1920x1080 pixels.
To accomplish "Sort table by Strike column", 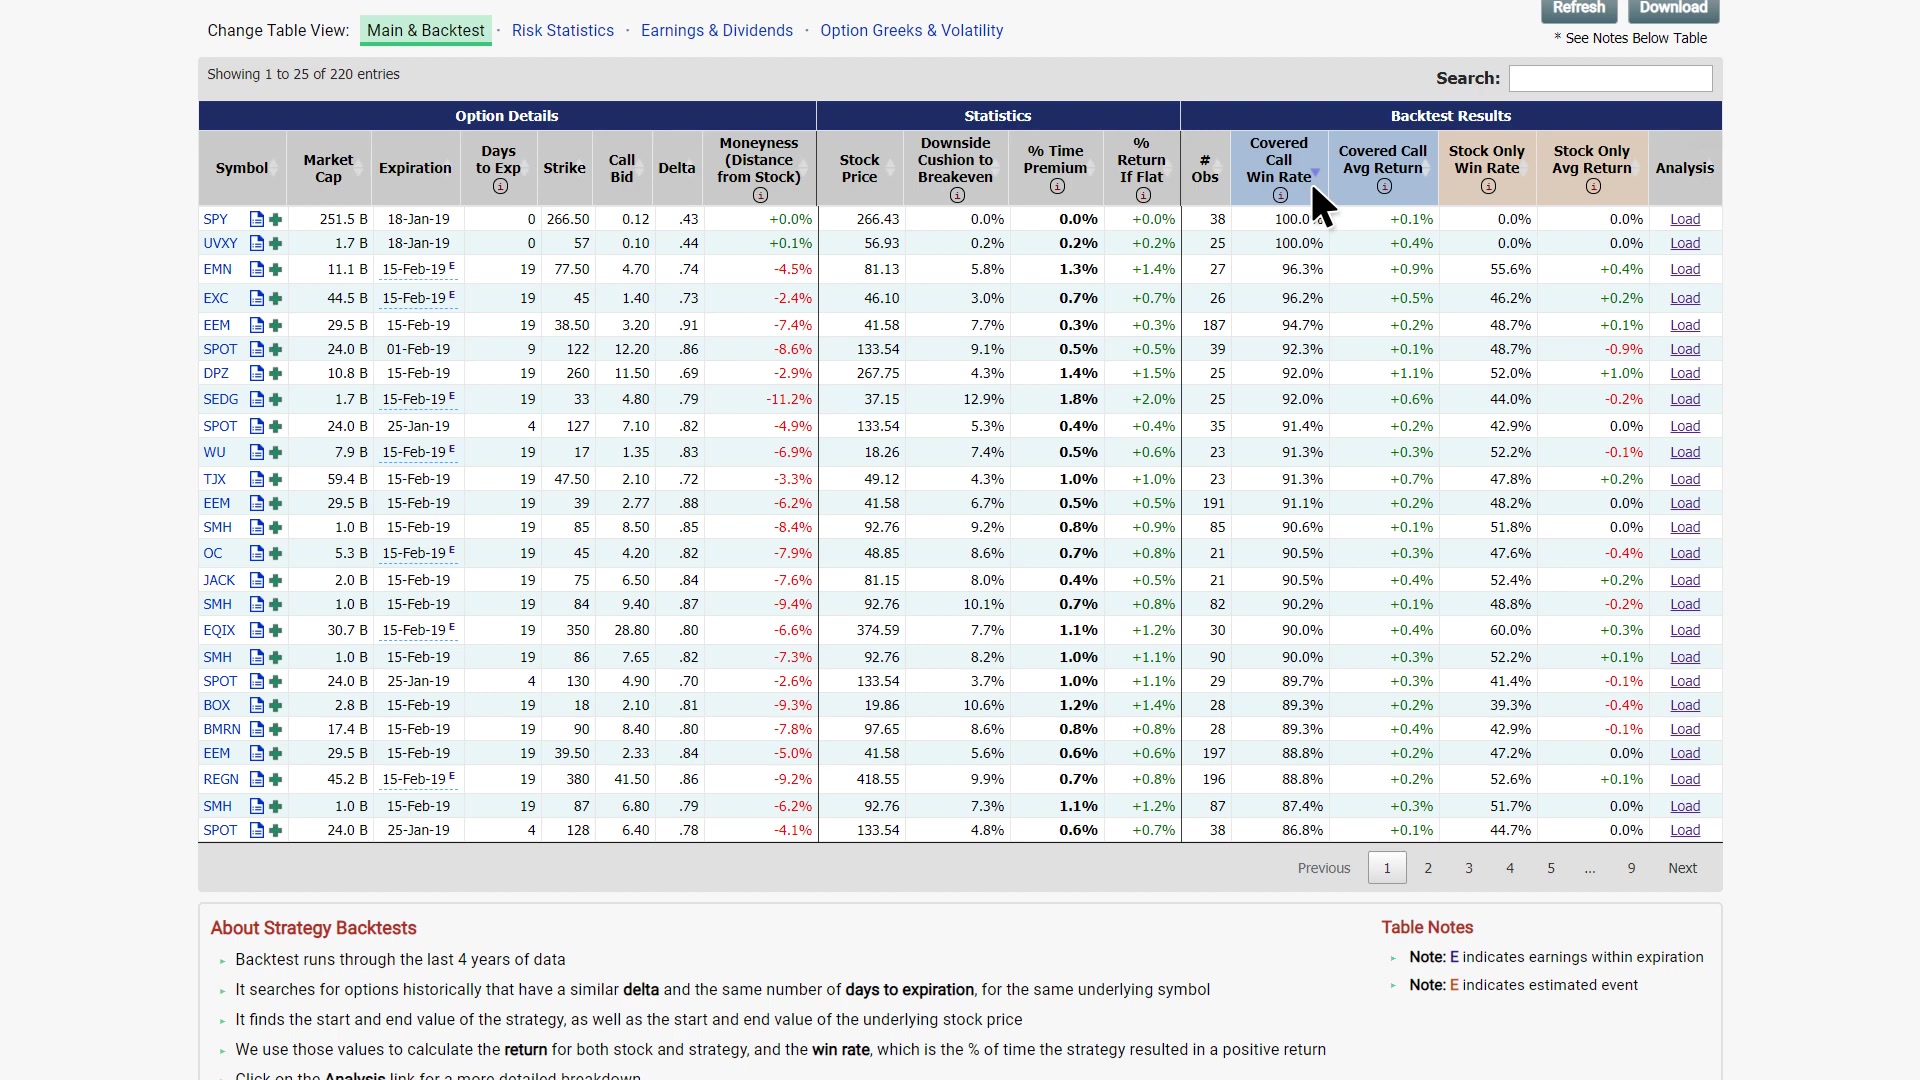I will tap(565, 168).
